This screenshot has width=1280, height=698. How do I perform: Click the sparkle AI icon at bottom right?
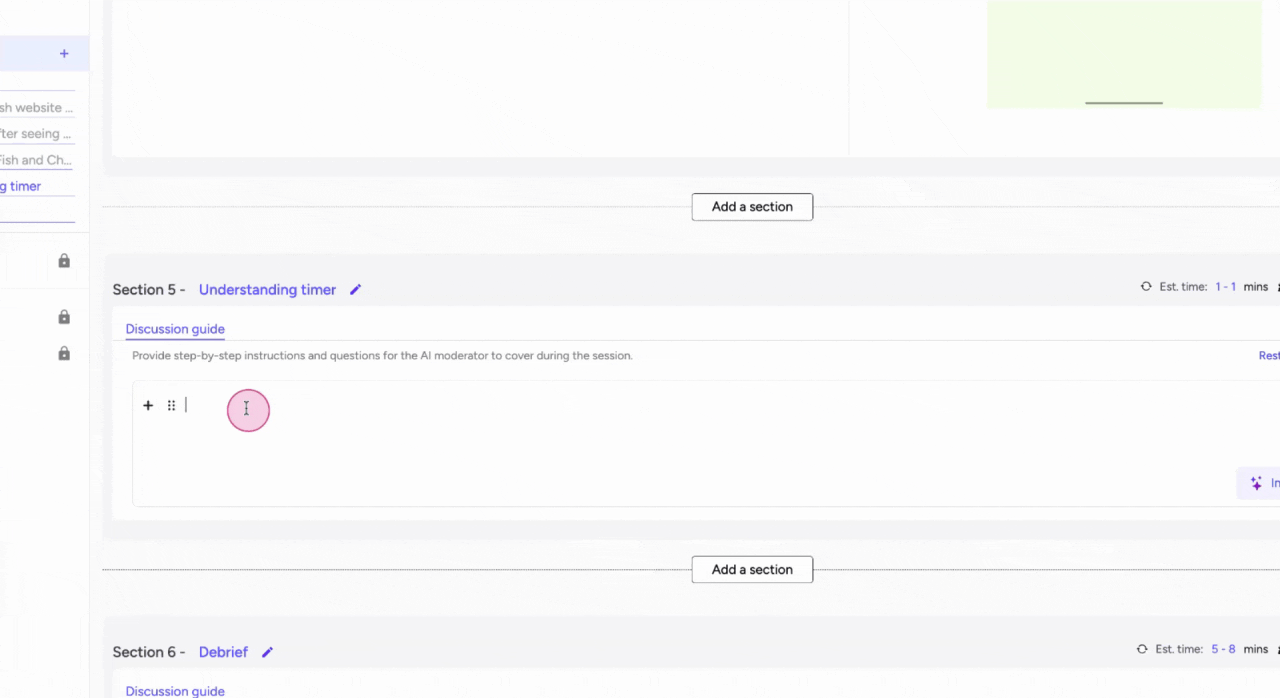pyautogui.click(x=1257, y=483)
